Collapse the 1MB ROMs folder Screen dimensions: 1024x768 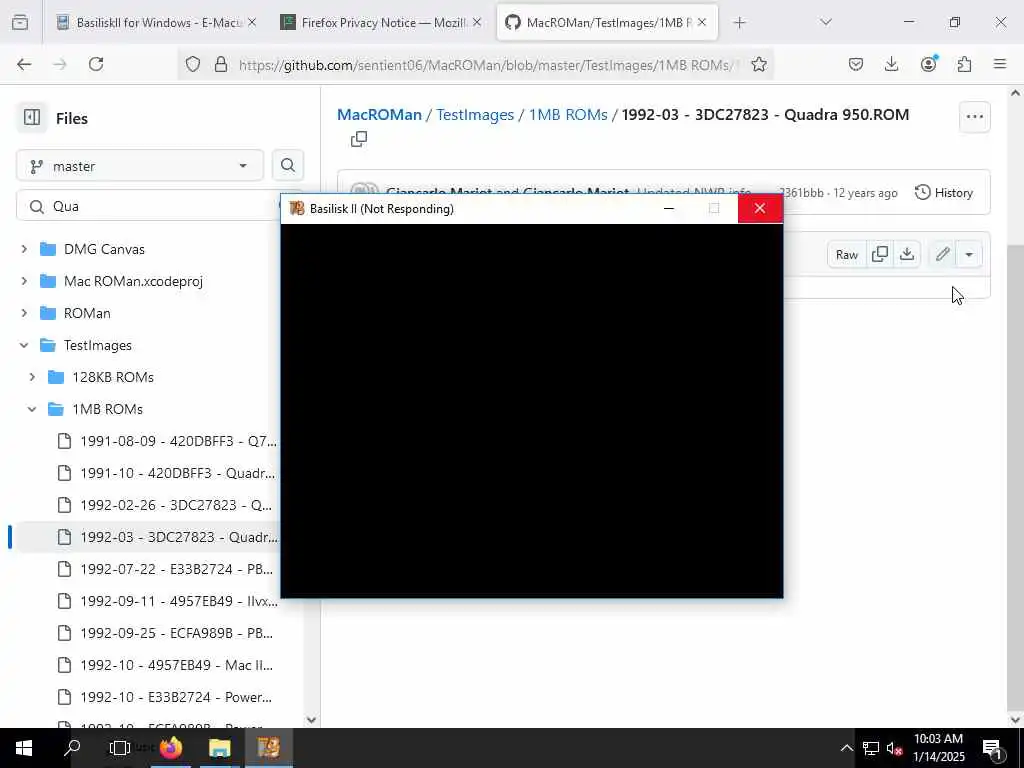(x=32, y=409)
